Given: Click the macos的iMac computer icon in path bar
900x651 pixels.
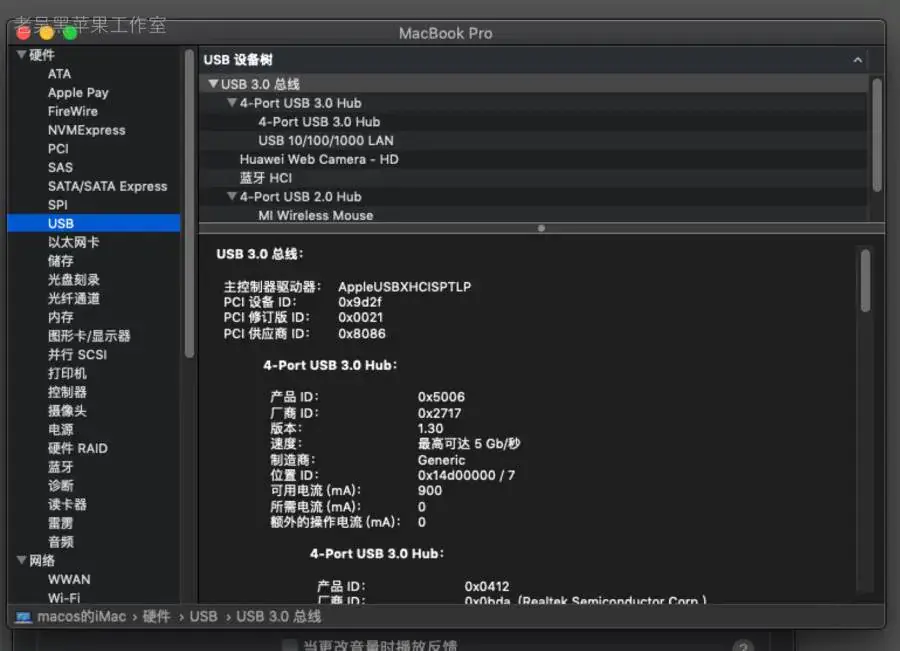Looking at the screenshot, I should pyautogui.click(x=24, y=617).
